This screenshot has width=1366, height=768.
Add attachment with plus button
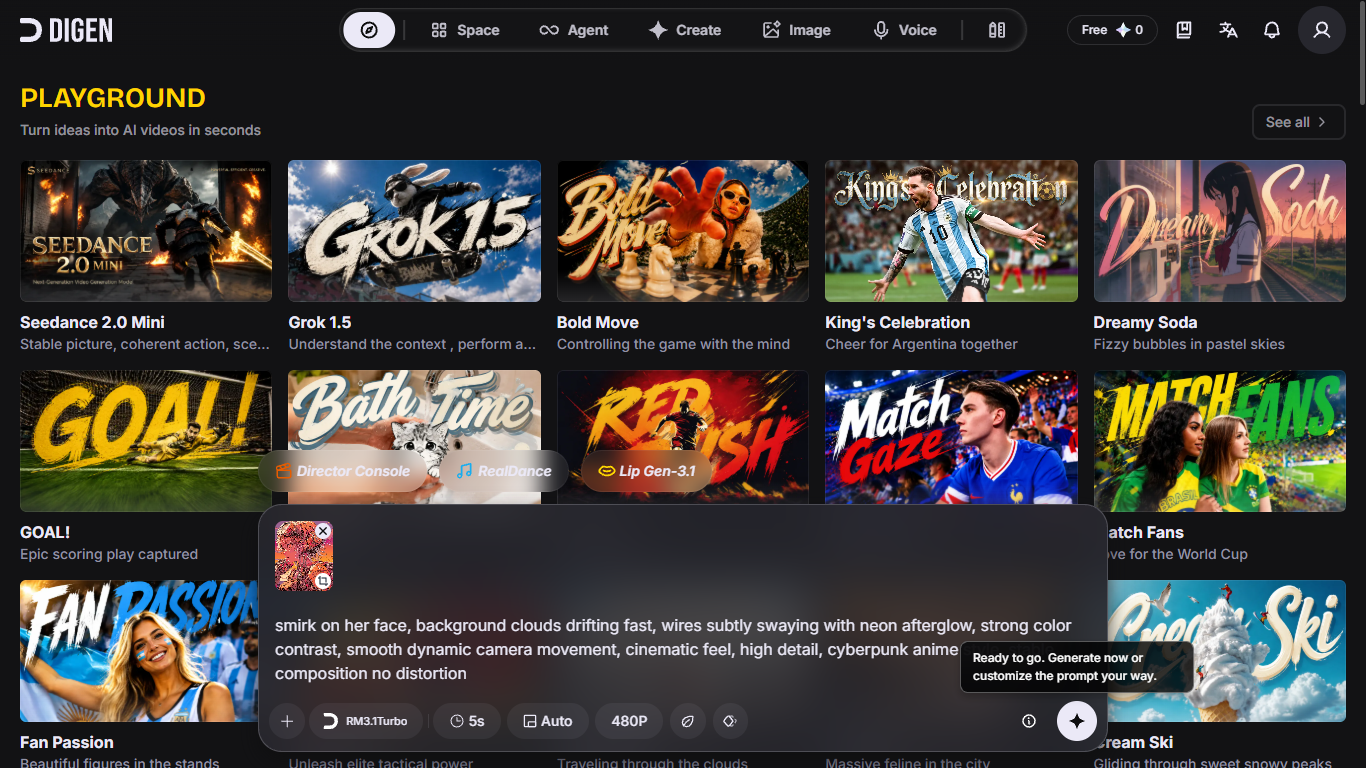287,721
